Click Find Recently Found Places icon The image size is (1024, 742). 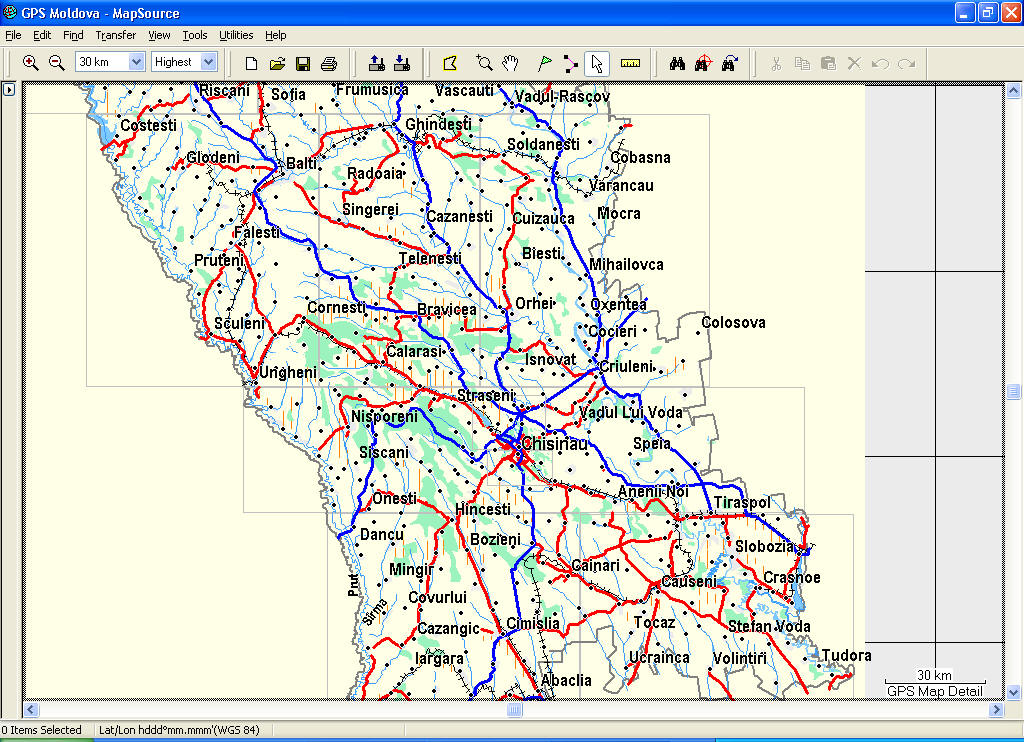(x=729, y=63)
